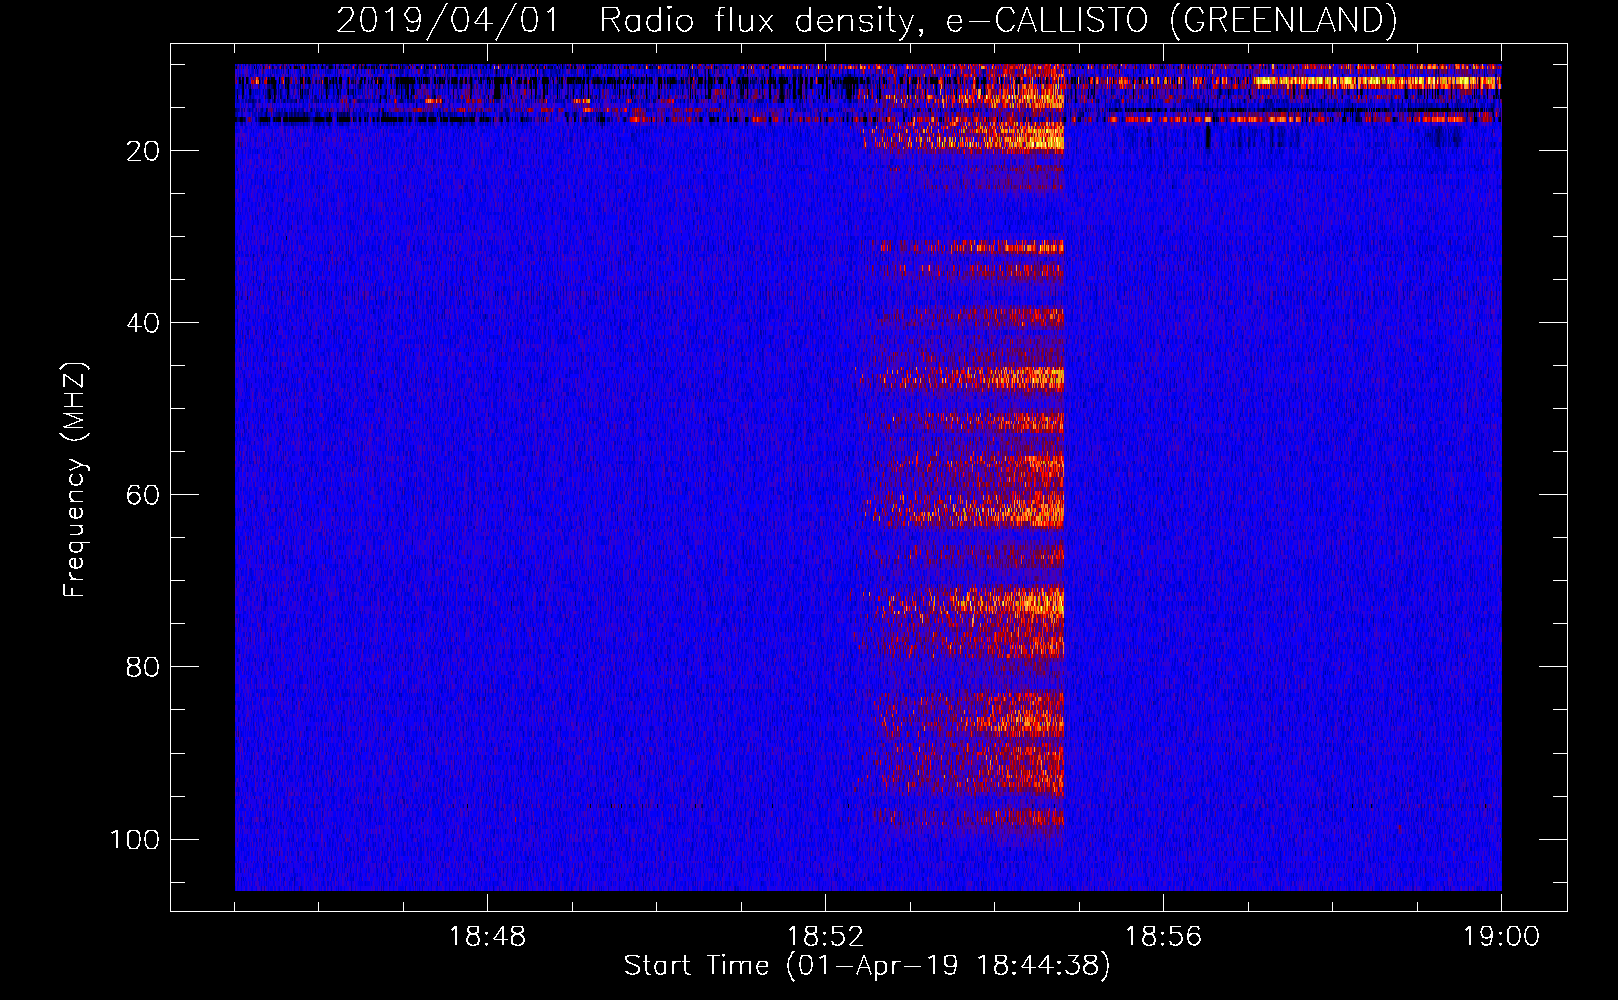Screen dimensions: 1618x1000
Task: Click the '2019/04/01' date in the title
Action: (448, 20)
